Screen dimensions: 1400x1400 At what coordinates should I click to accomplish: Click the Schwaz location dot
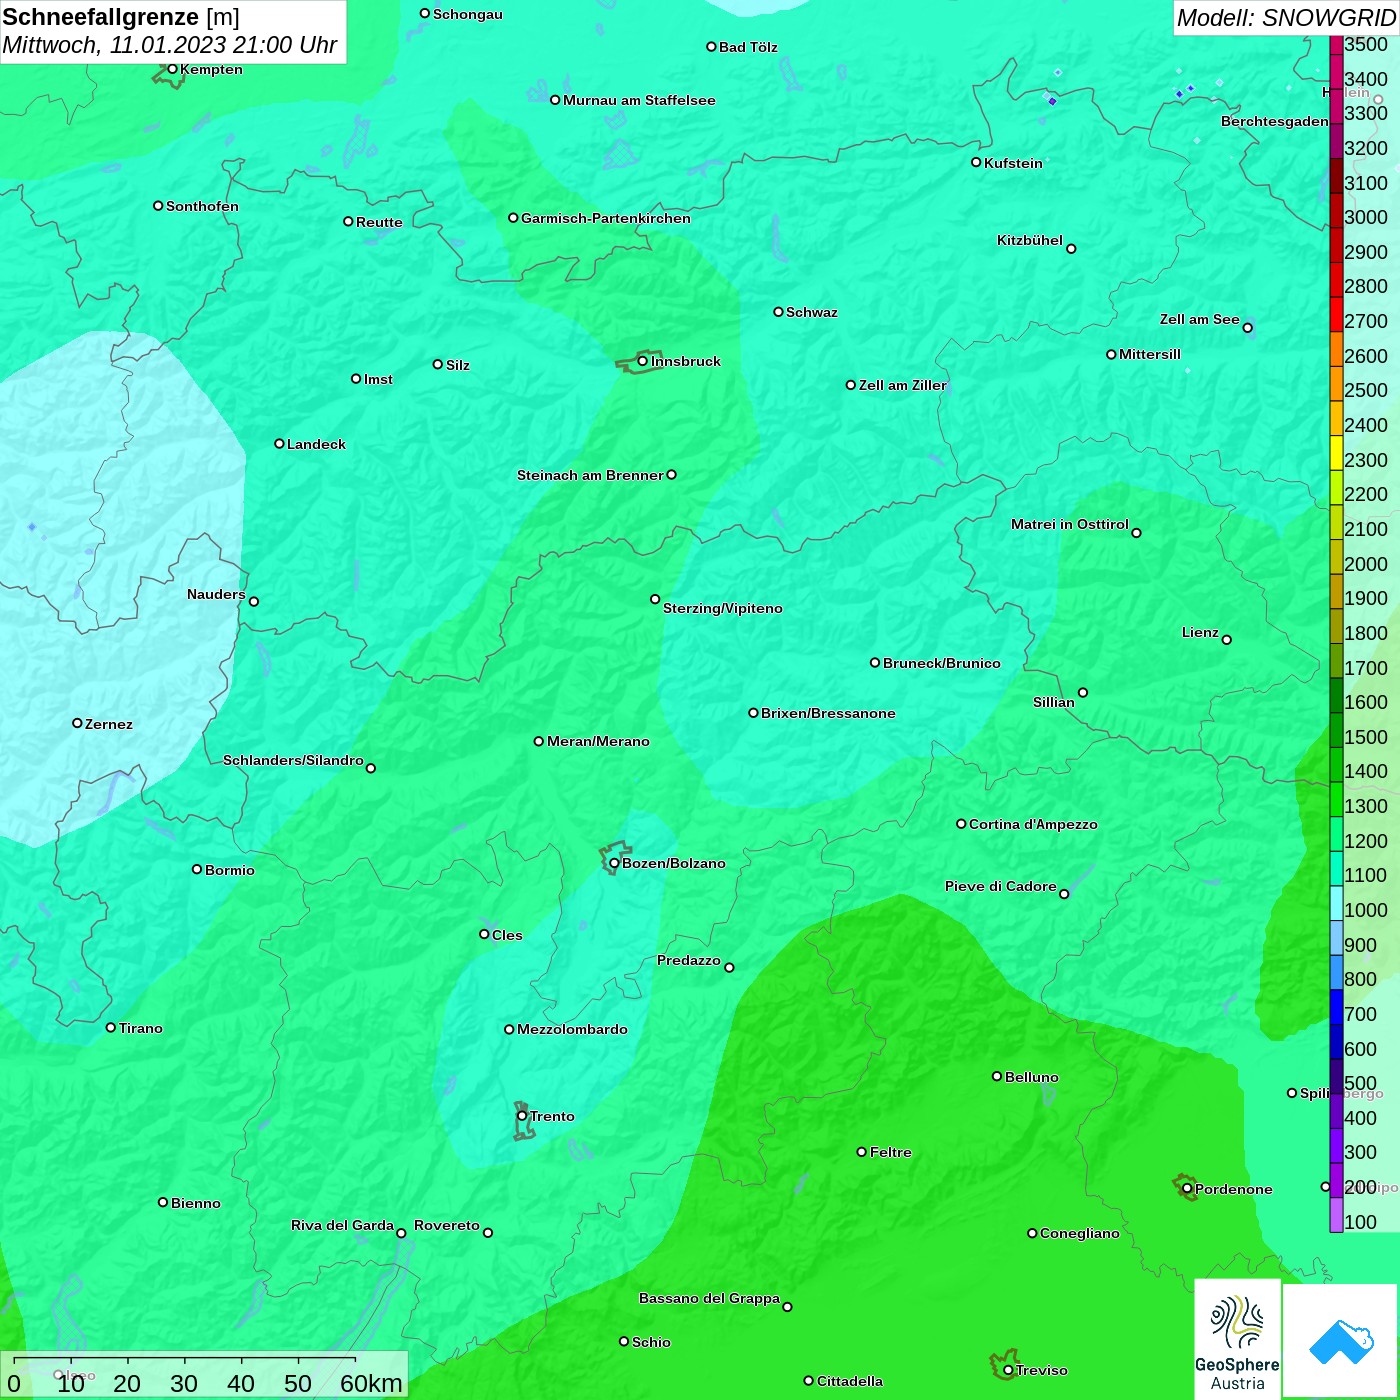point(778,312)
